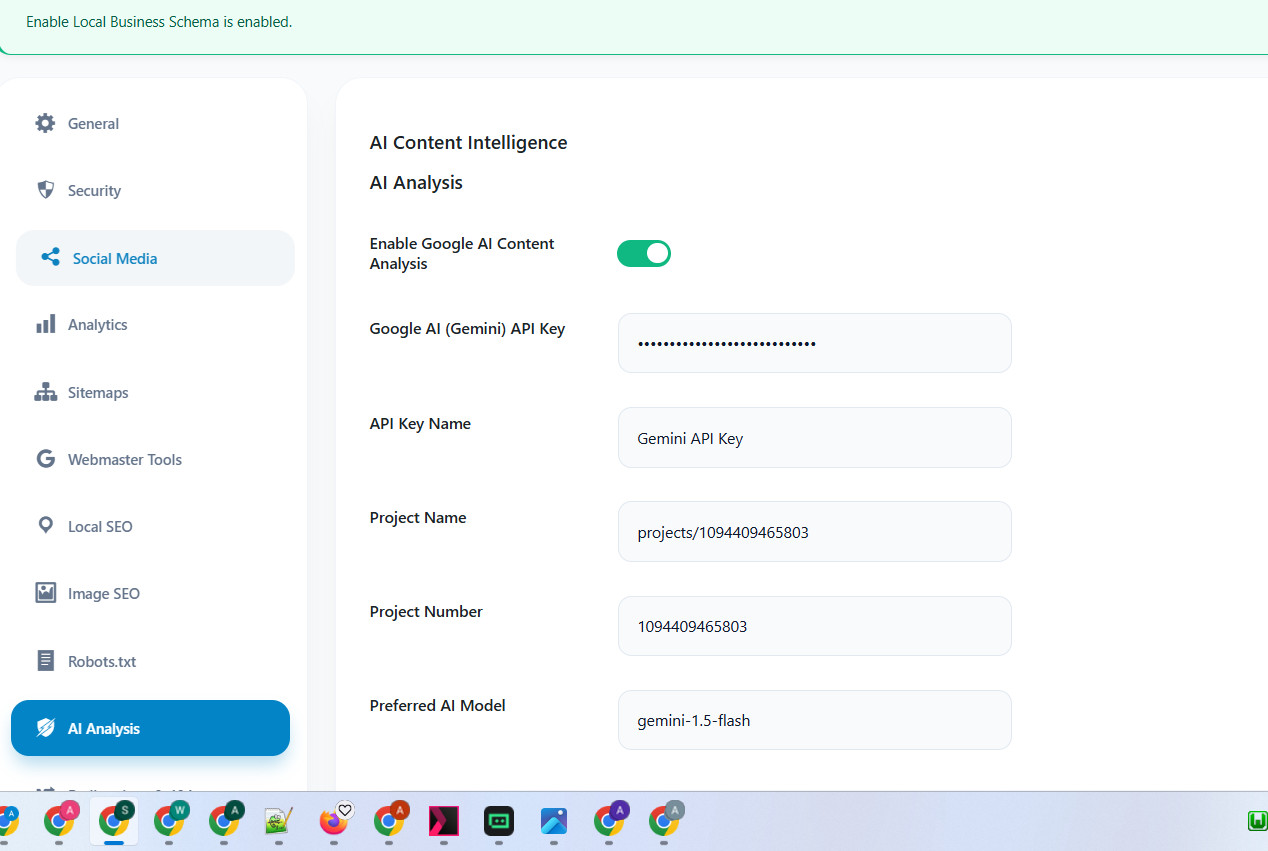The width and height of the screenshot is (1268, 851).
Task: Click the Robots.txt document icon
Action: click(45, 660)
